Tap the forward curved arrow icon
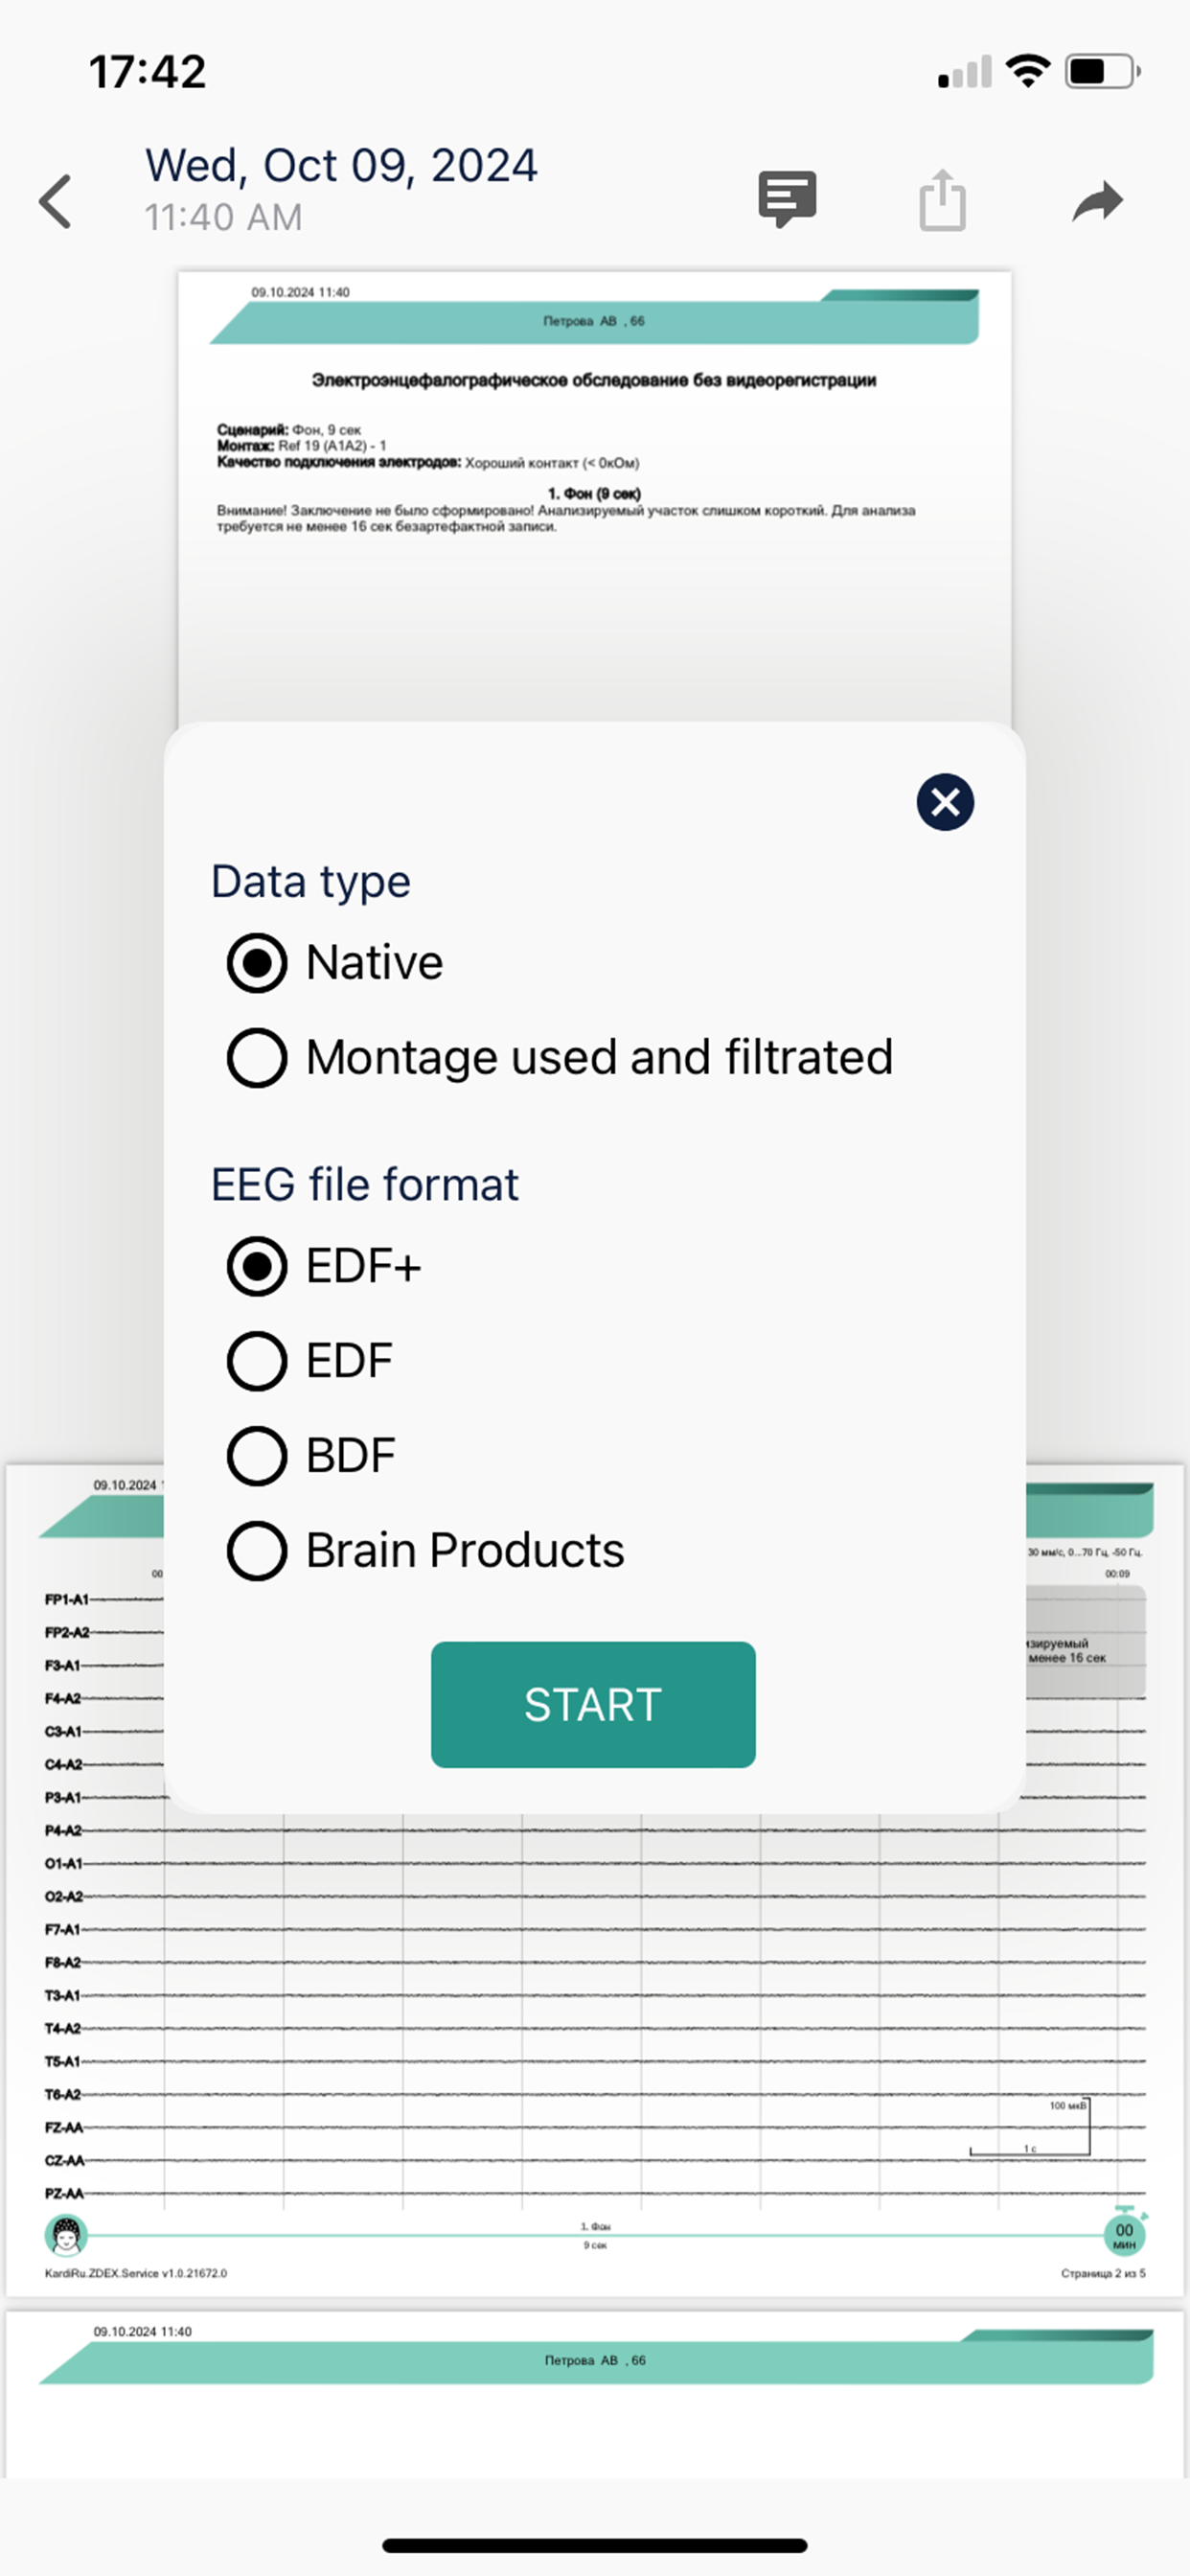 tap(1098, 200)
